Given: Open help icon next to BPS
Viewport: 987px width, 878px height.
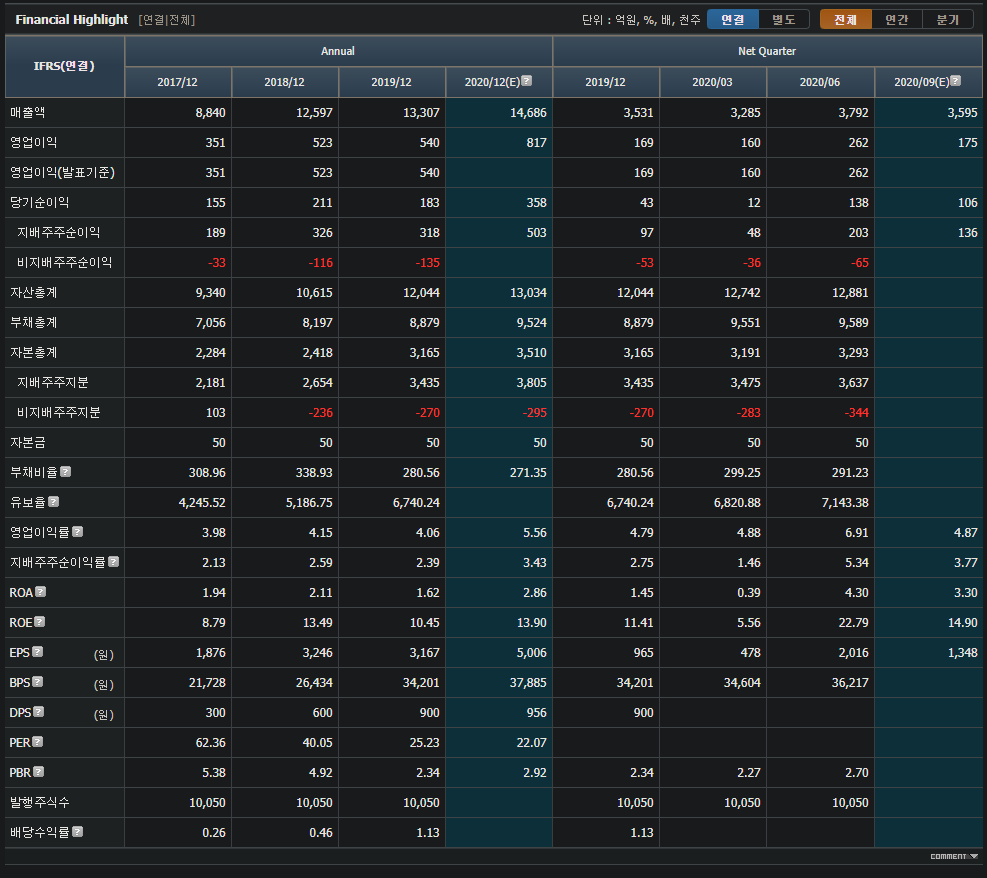Looking at the screenshot, I should (x=38, y=682).
